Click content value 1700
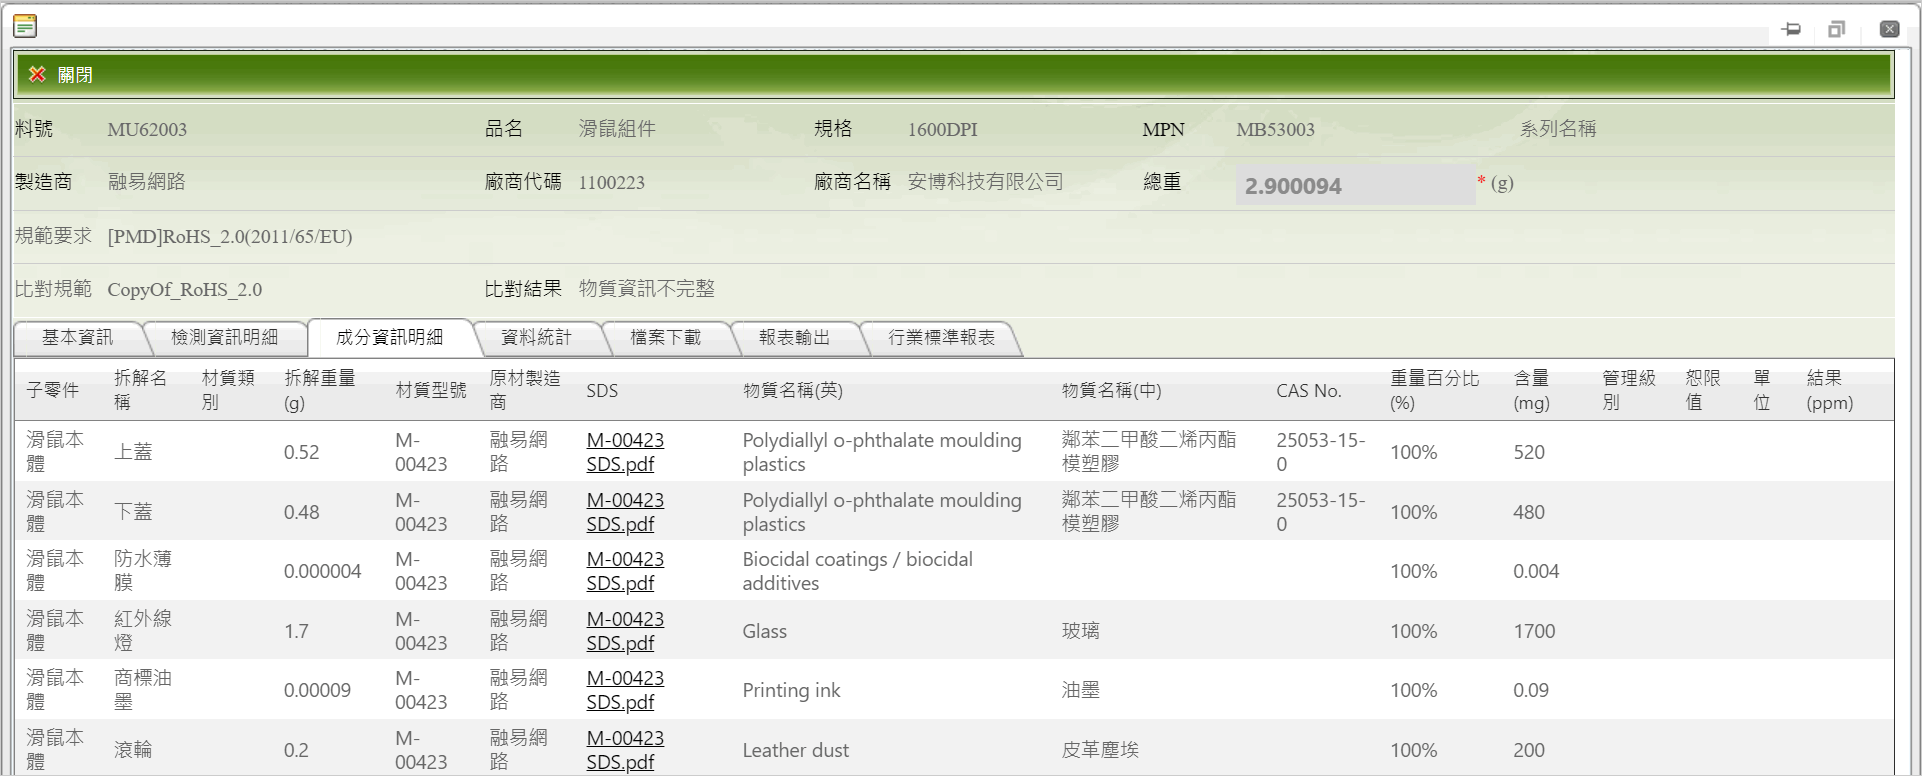Image resolution: width=1922 pixels, height=776 pixels. [1534, 631]
